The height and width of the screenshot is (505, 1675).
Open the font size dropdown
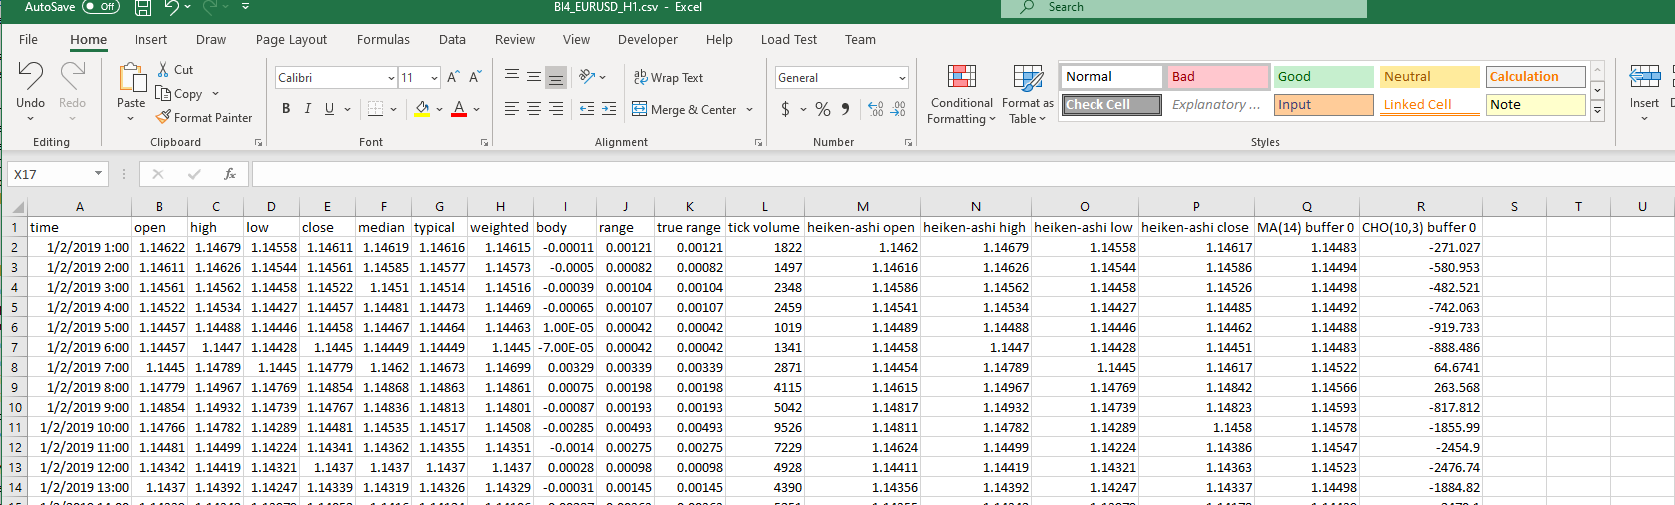point(434,78)
